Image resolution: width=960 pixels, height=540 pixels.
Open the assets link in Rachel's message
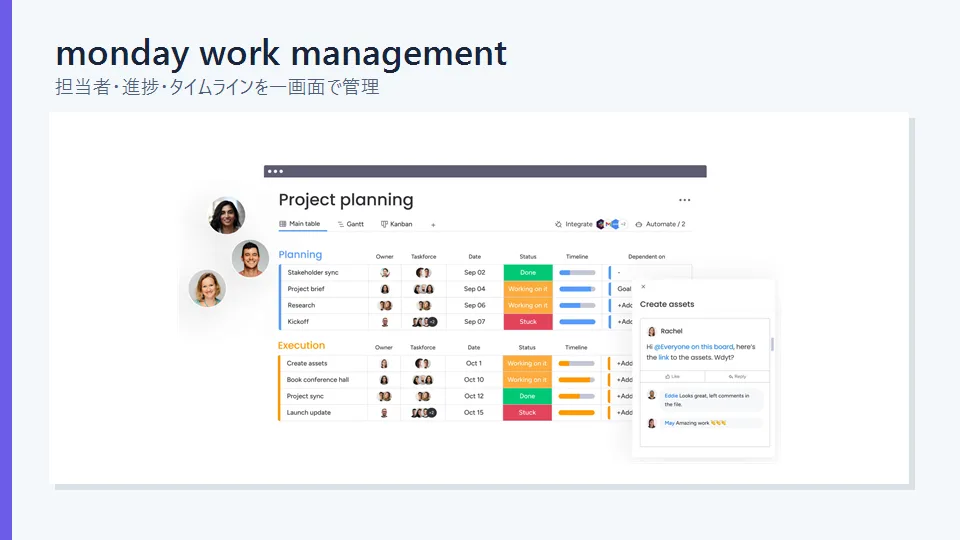point(664,358)
